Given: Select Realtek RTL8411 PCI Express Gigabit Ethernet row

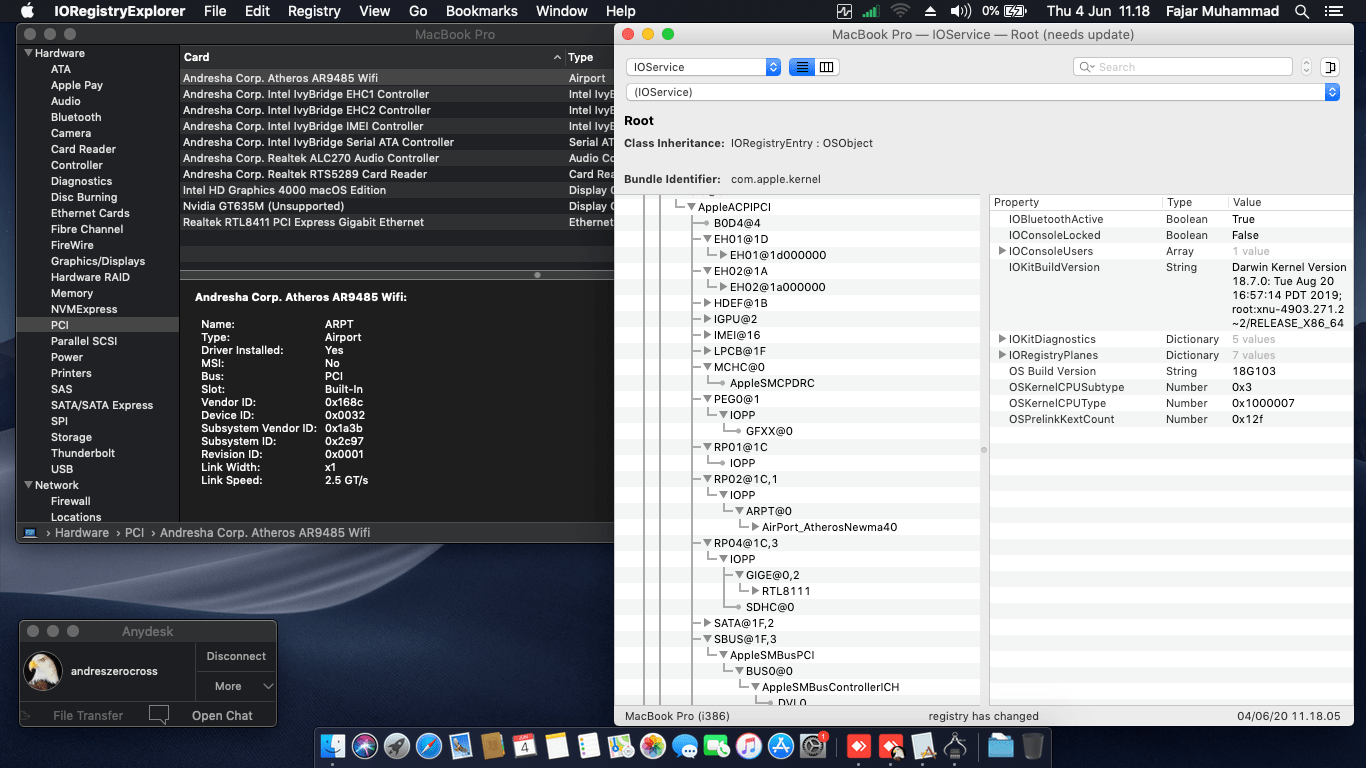Looking at the screenshot, I should point(398,222).
